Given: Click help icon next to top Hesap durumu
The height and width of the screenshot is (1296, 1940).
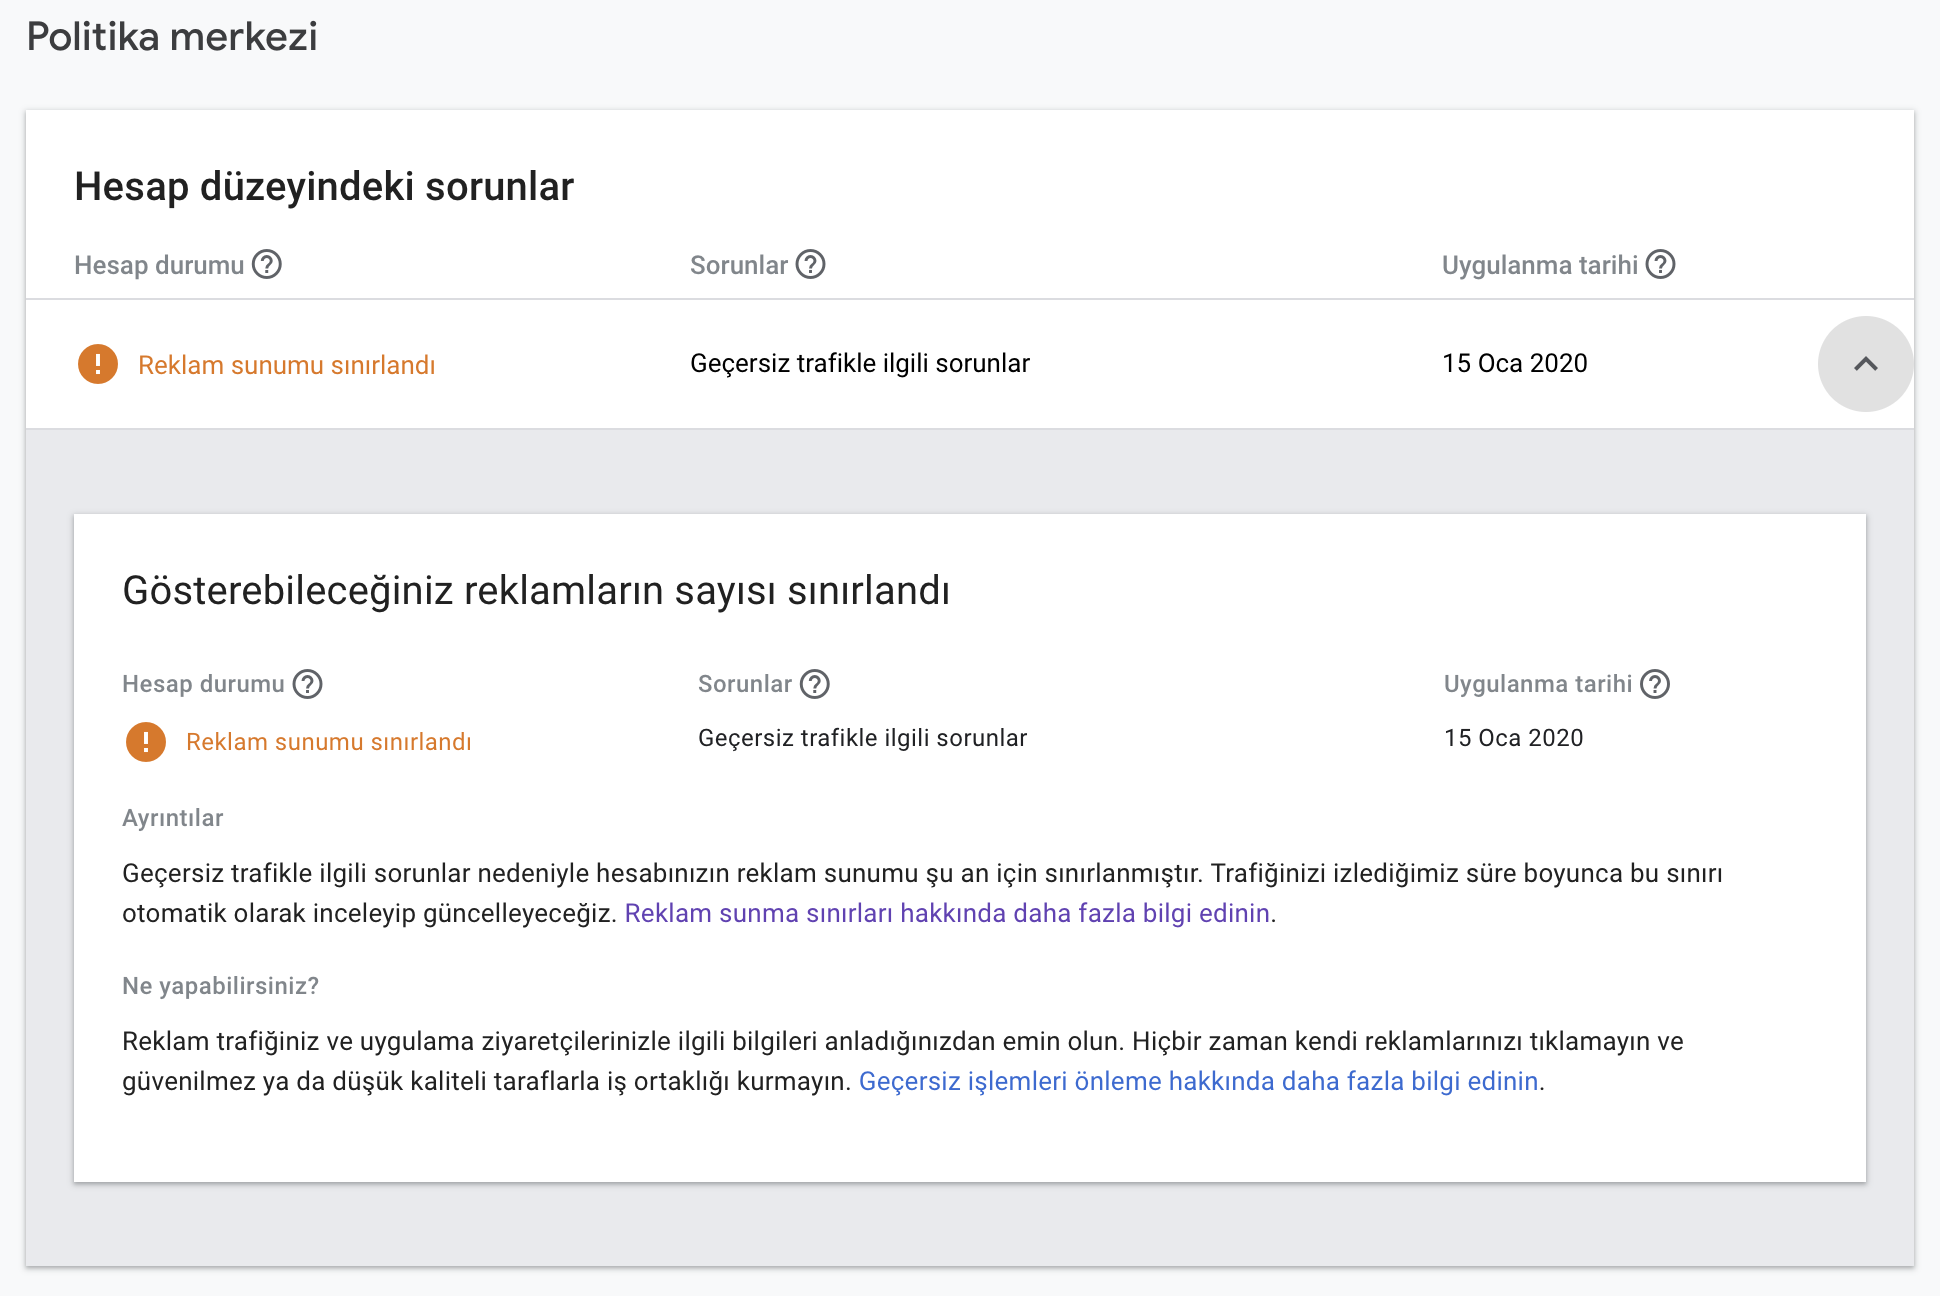Looking at the screenshot, I should pyautogui.click(x=267, y=264).
